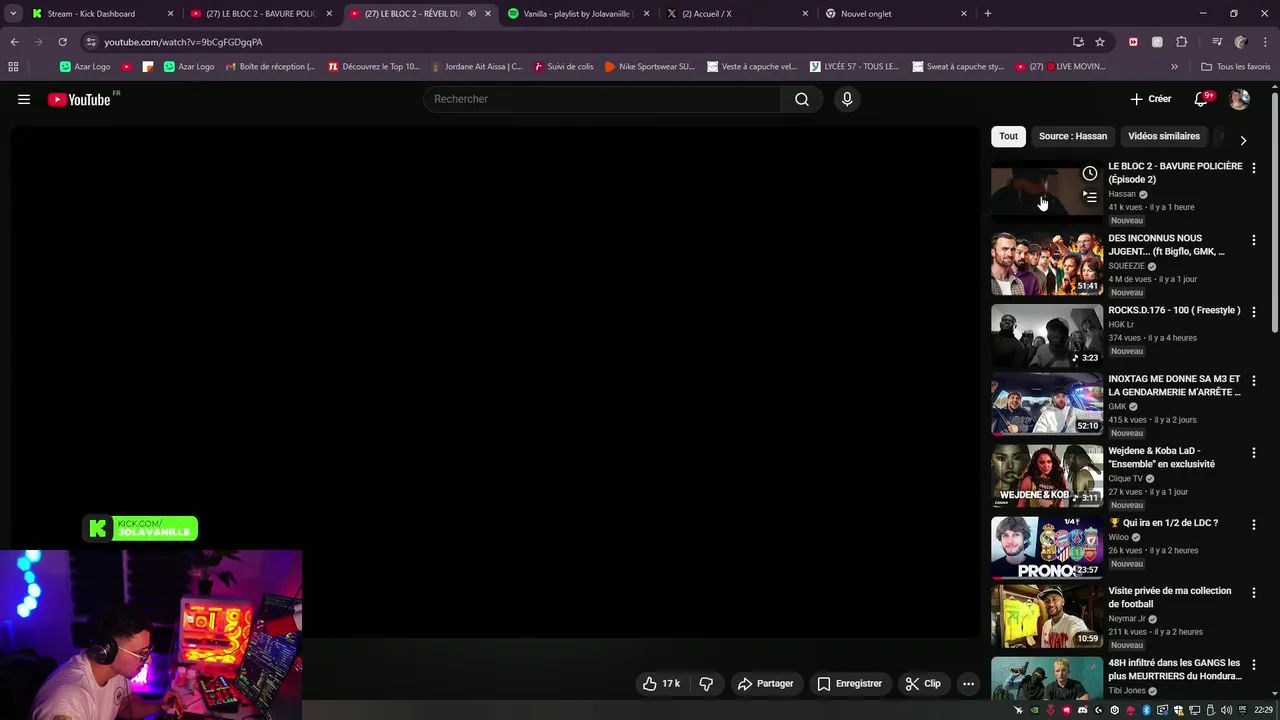Open options for Wejdene & Koba LaD video

tap(1253, 453)
